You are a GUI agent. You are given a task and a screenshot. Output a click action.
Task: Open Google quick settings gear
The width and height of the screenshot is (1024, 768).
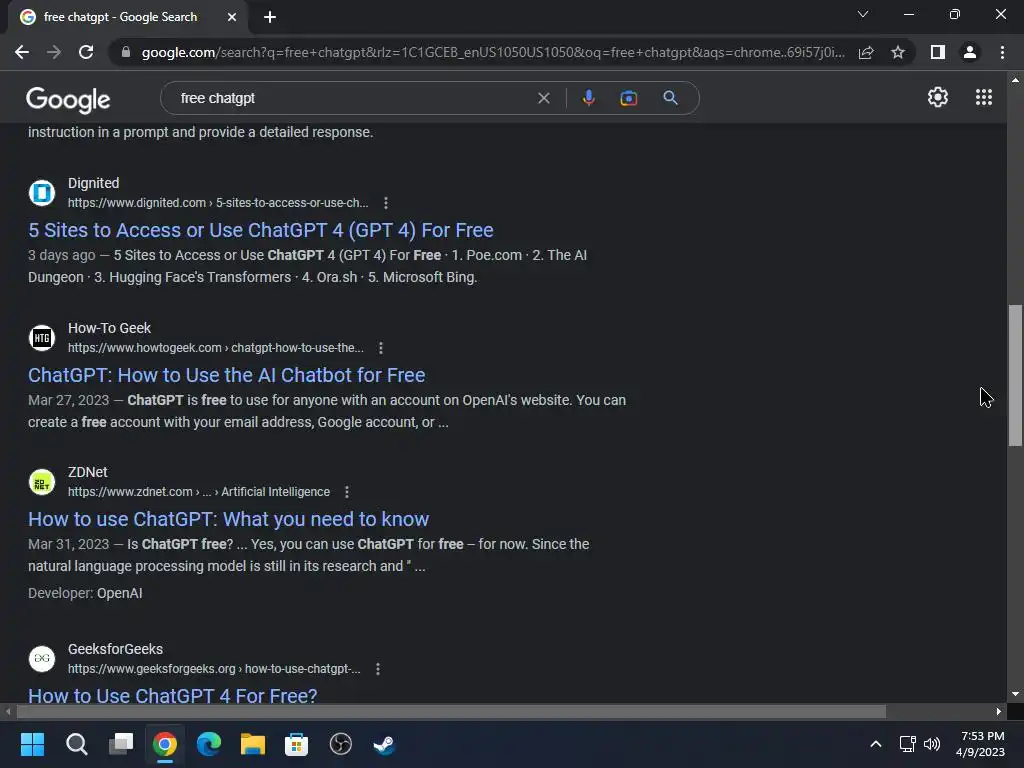tap(938, 97)
